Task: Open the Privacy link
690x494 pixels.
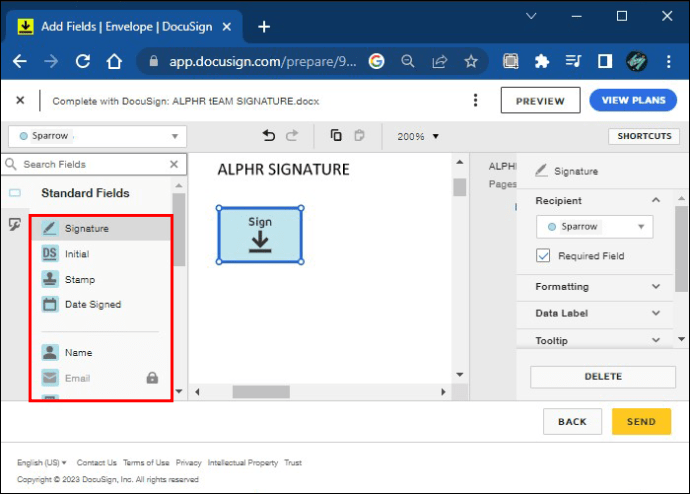Action: 188,462
